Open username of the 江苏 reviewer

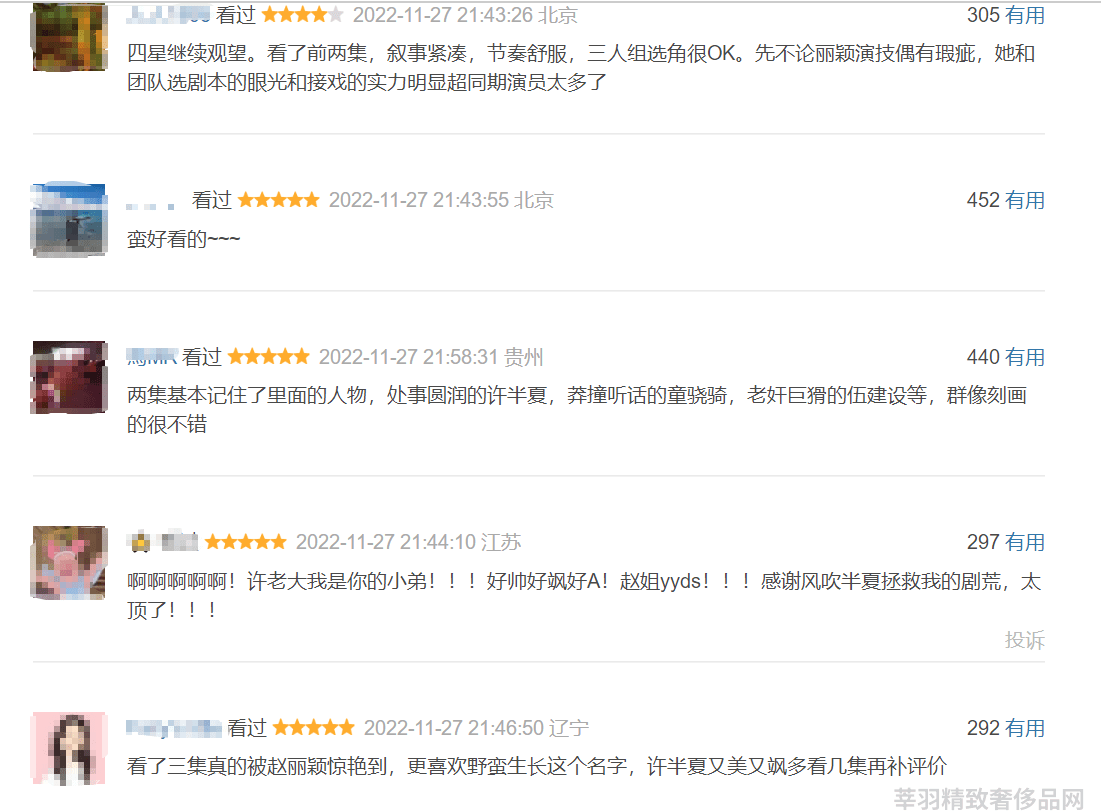tap(163, 542)
